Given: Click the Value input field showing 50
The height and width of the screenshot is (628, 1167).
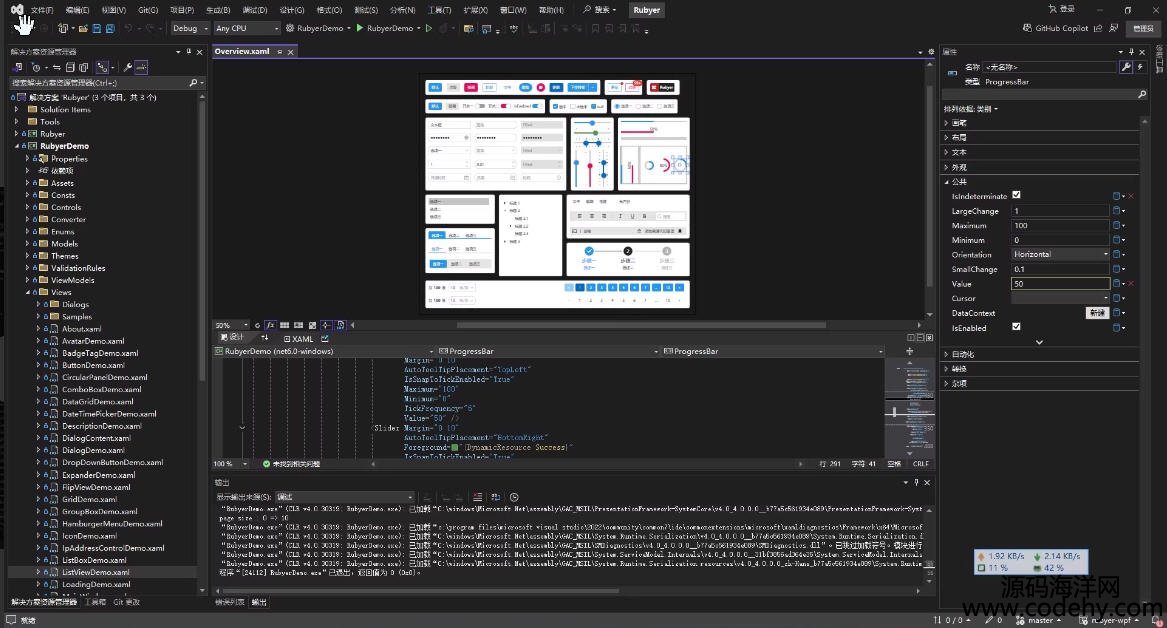Looking at the screenshot, I should point(1060,283).
